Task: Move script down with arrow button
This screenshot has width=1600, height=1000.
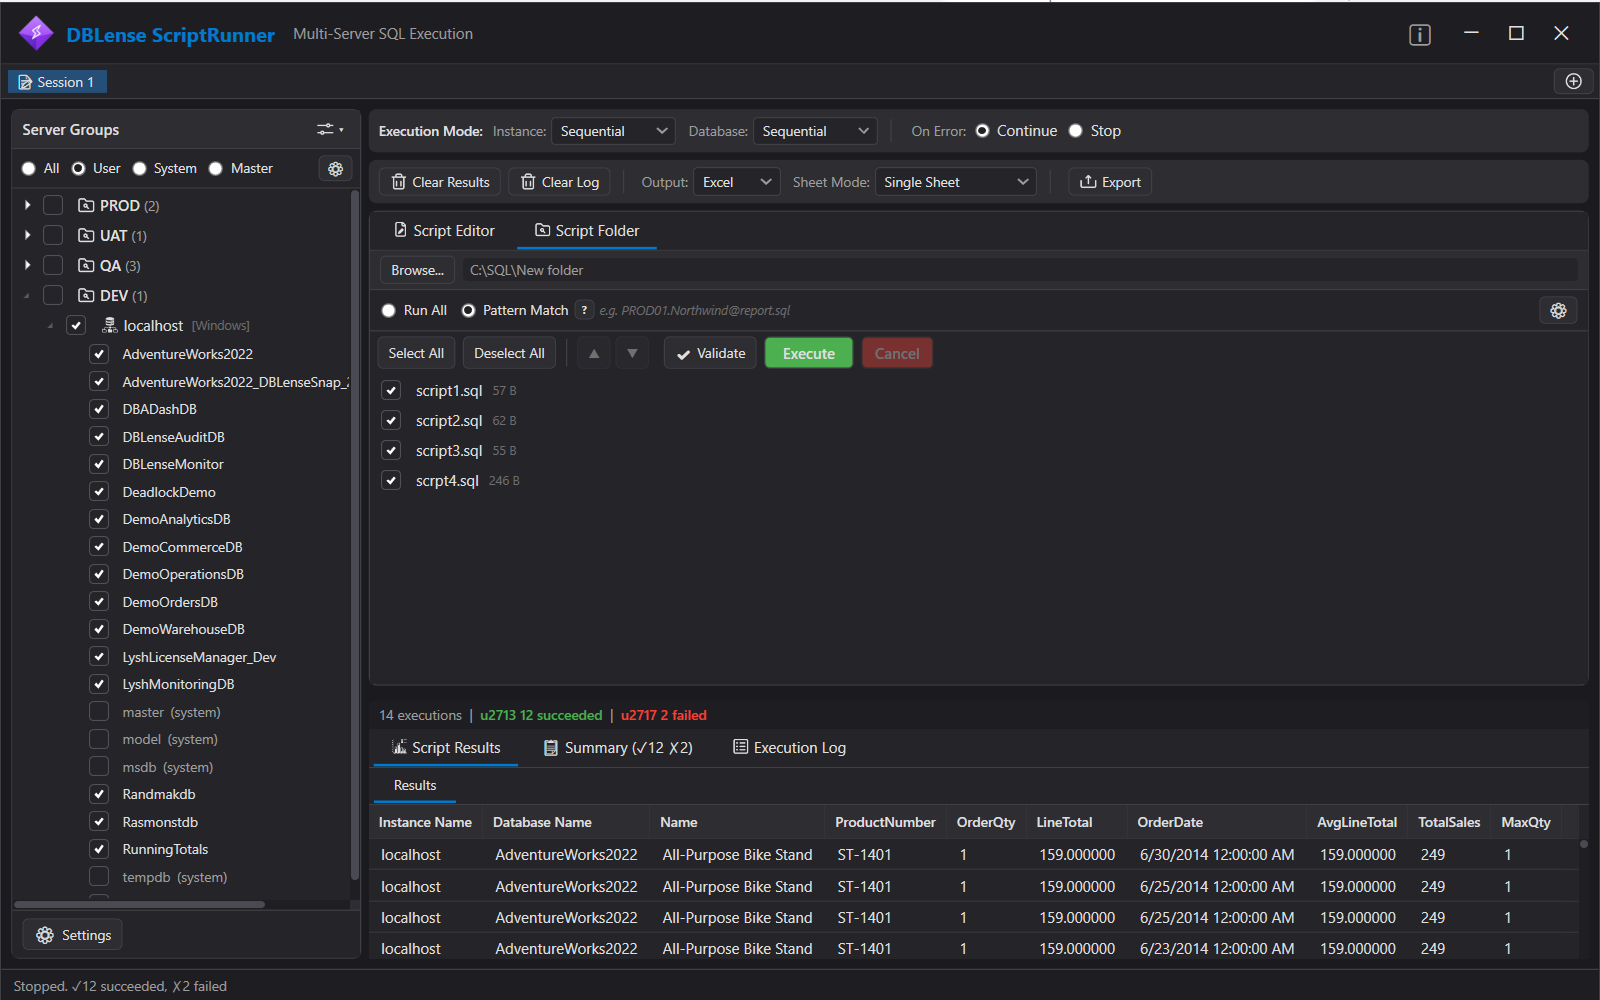Action: 632,353
